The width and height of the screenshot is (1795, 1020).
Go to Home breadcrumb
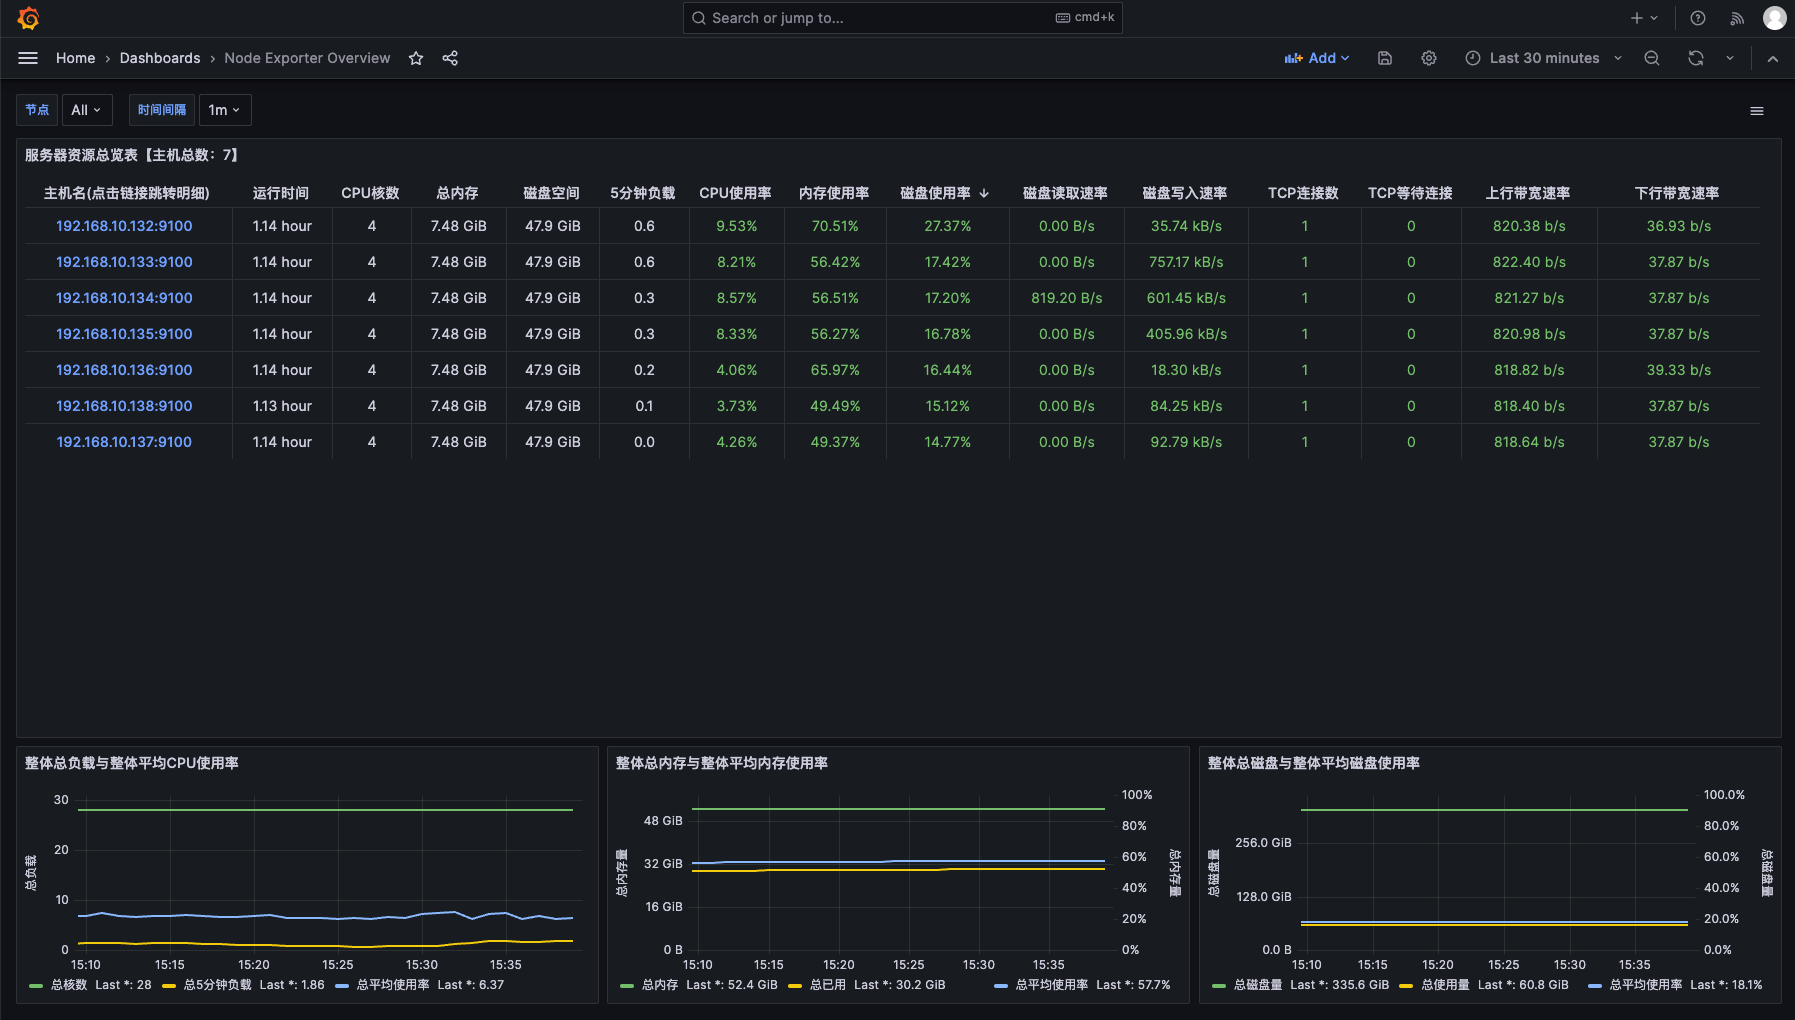point(76,58)
